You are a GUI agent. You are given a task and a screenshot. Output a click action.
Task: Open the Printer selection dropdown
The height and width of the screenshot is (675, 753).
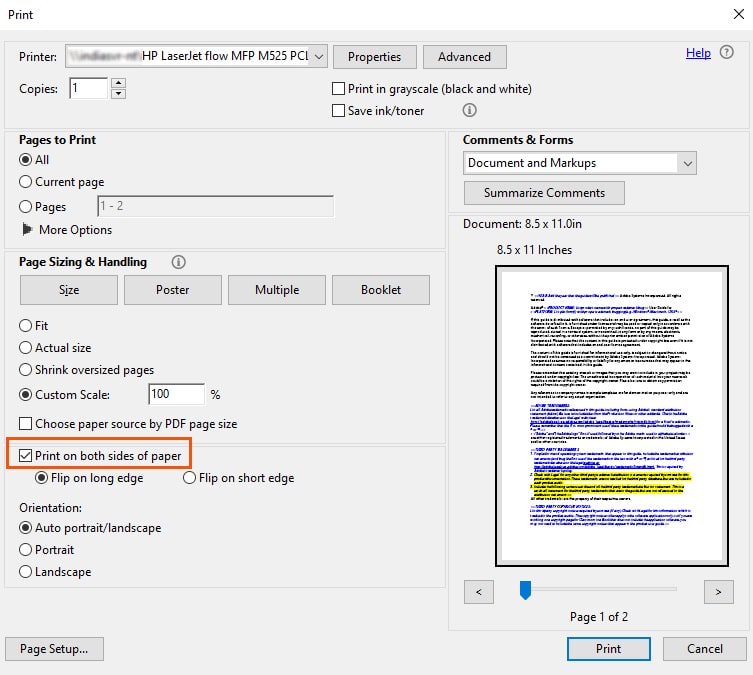point(196,57)
